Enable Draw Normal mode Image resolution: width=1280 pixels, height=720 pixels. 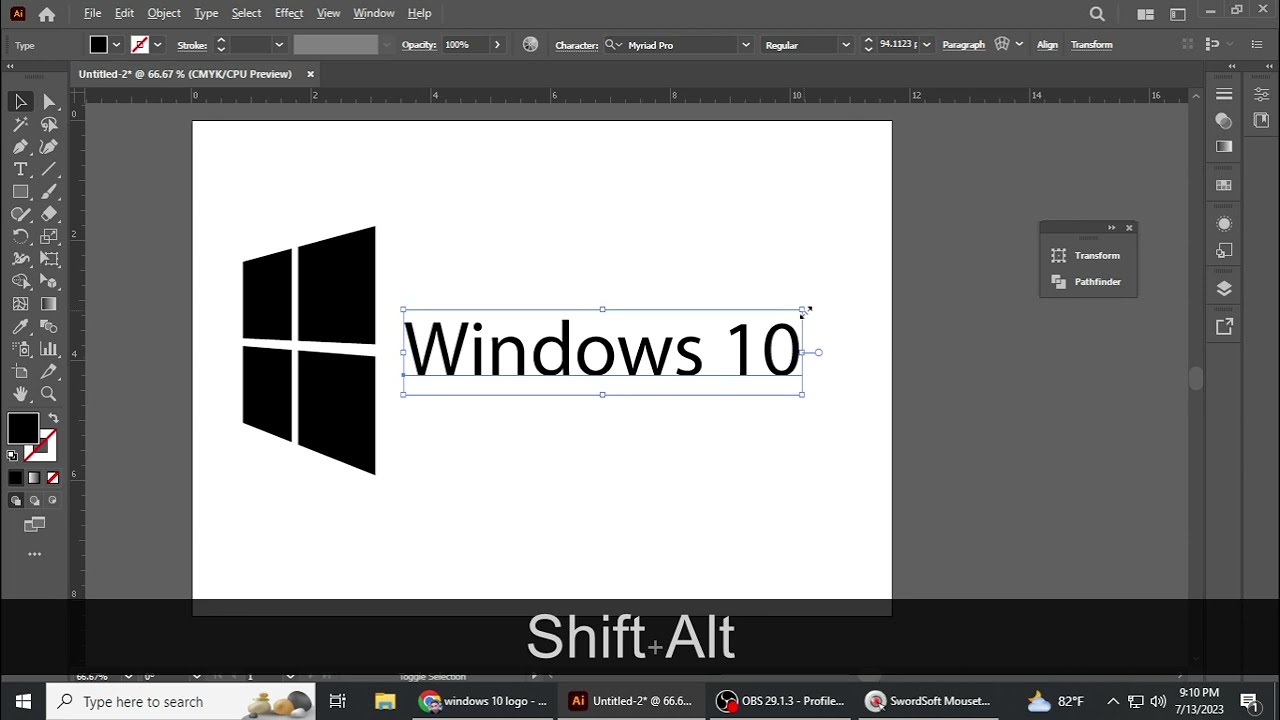(x=15, y=501)
